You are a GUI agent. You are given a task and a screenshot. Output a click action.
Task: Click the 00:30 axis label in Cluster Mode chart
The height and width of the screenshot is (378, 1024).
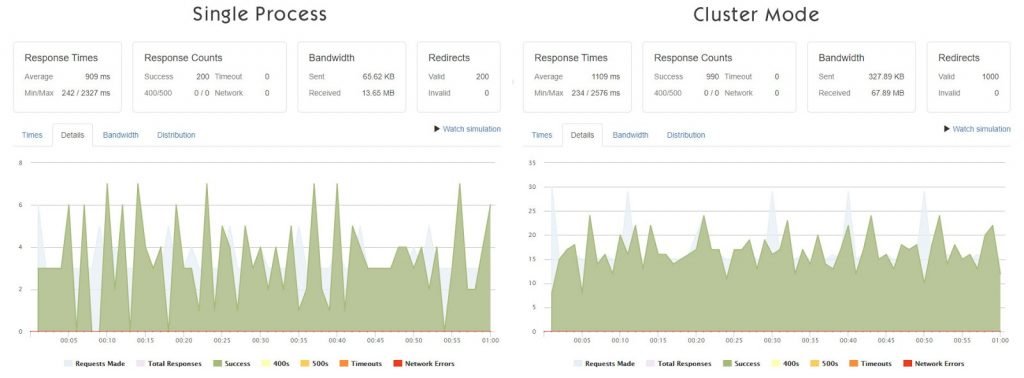click(x=772, y=341)
